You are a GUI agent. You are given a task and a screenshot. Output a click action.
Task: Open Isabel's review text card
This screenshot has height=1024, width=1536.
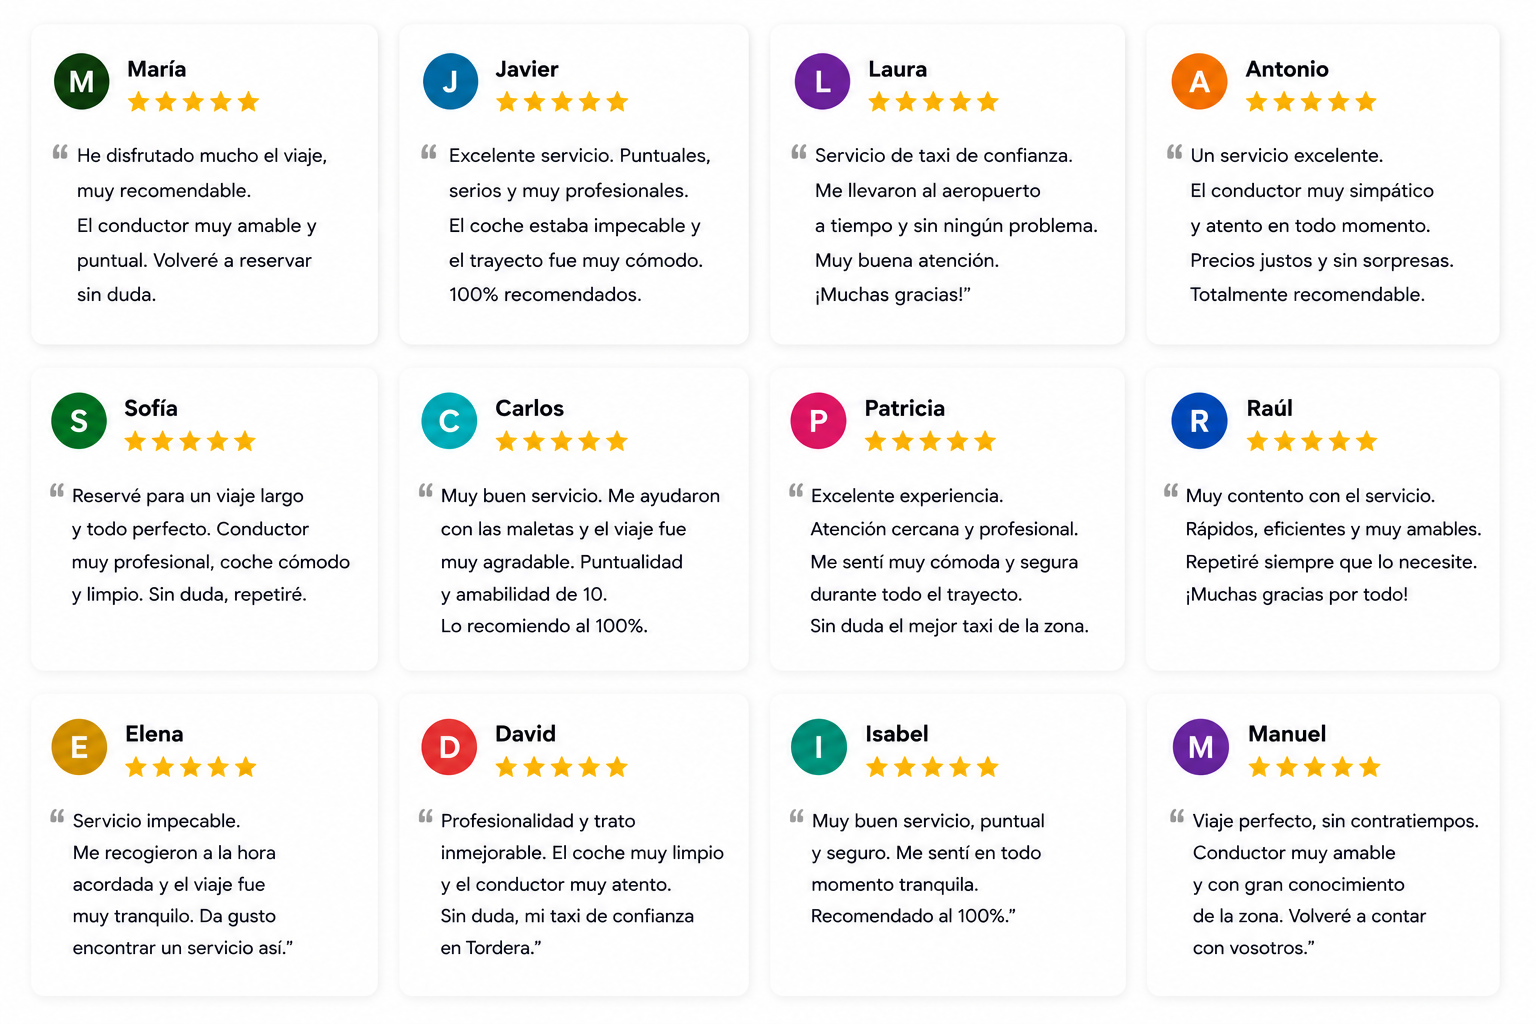[947, 845]
